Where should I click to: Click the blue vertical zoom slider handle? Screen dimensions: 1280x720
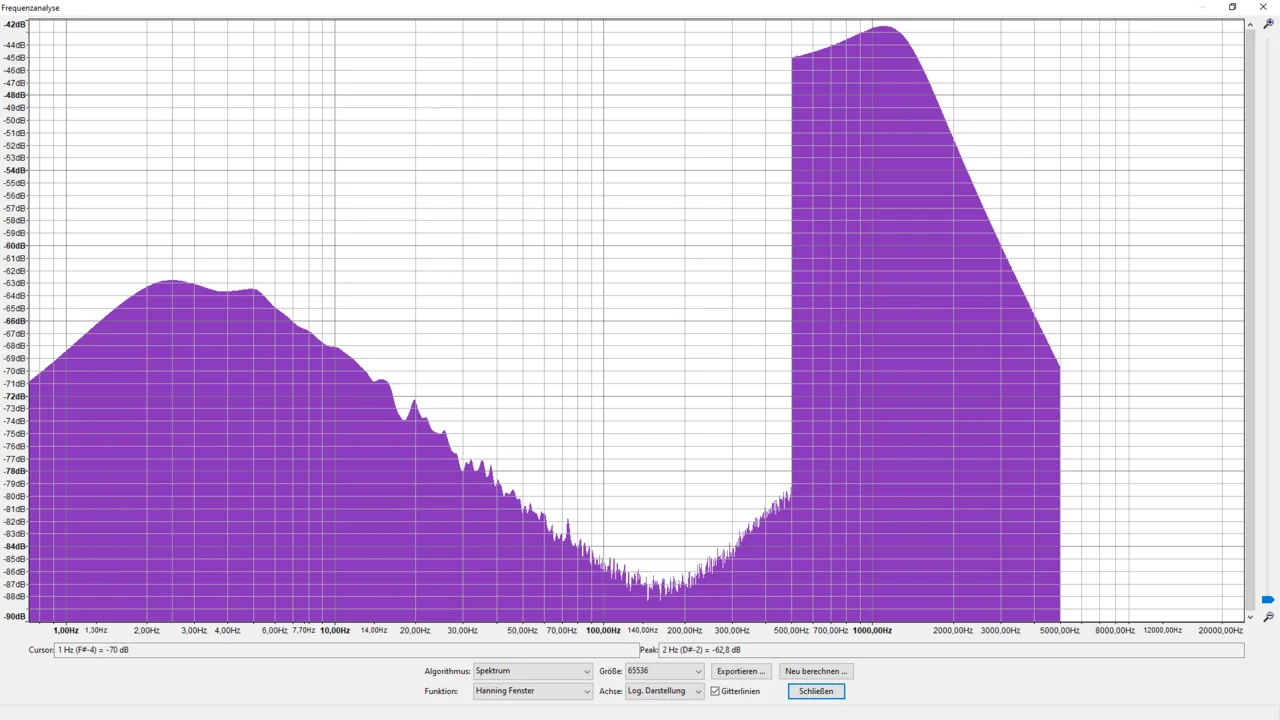[x=1268, y=600]
